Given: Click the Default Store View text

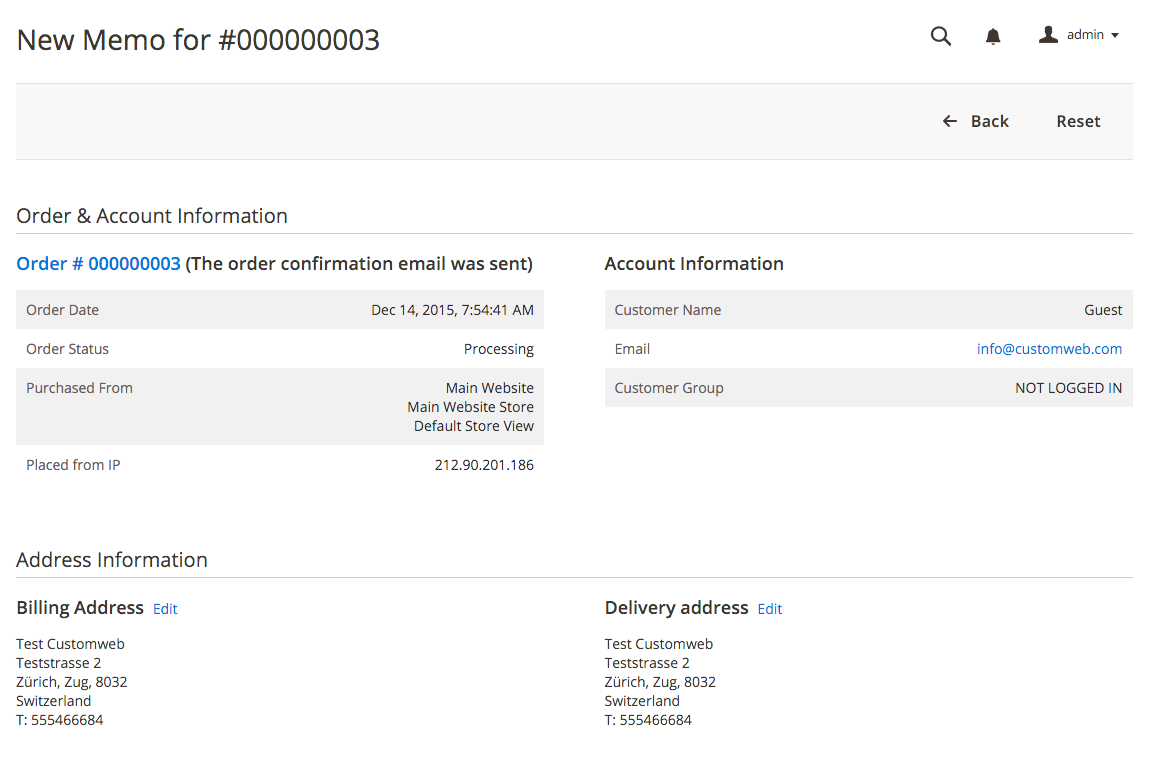Looking at the screenshot, I should 473,426.
